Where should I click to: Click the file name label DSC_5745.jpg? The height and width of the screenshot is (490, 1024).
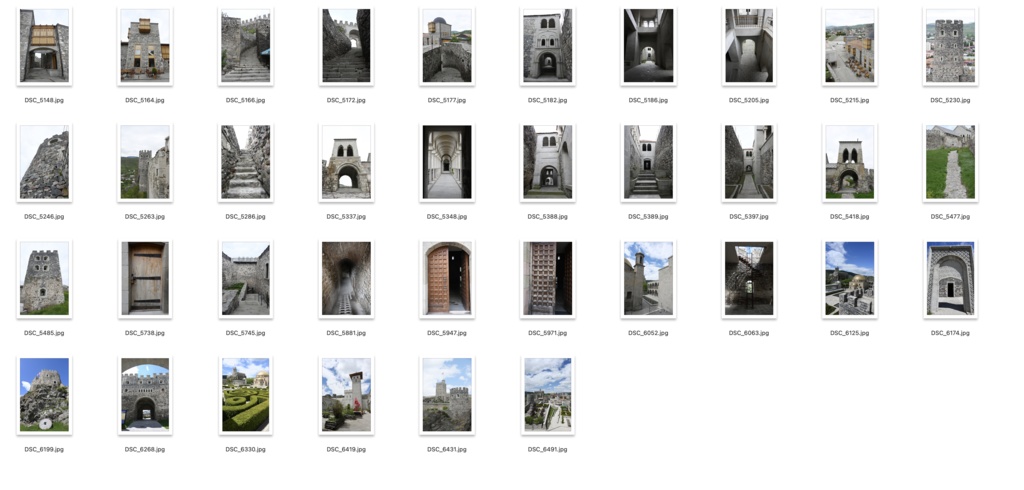tap(246, 333)
